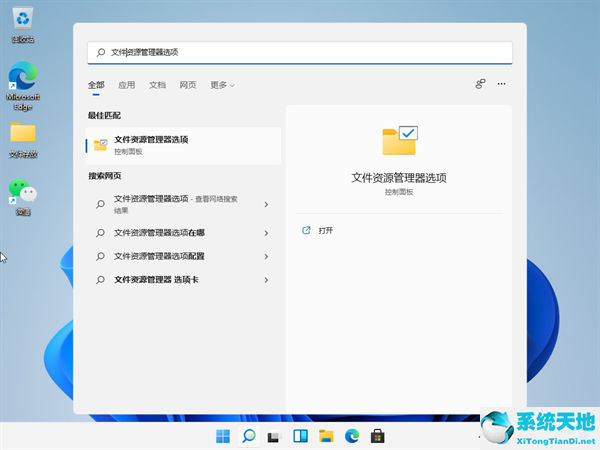Open the yellow folder on the desktop
The height and width of the screenshot is (450, 600).
tap(23, 139)
